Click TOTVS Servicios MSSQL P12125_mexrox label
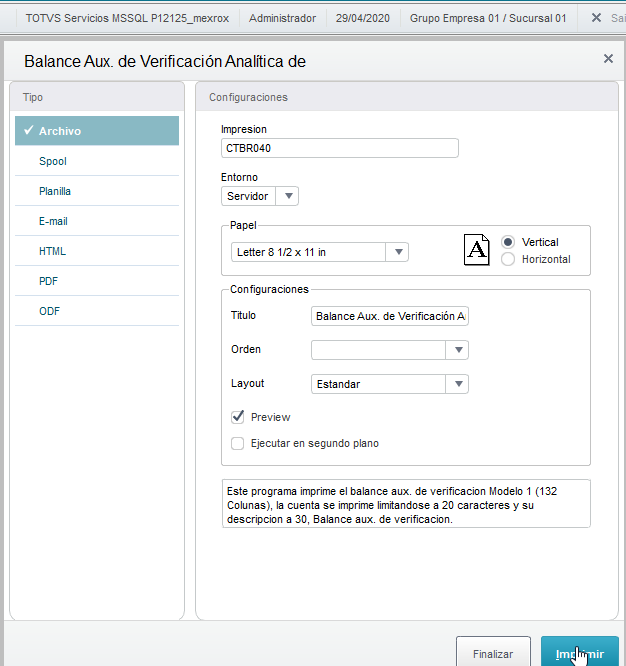626x666 pixels. point(127,18)
